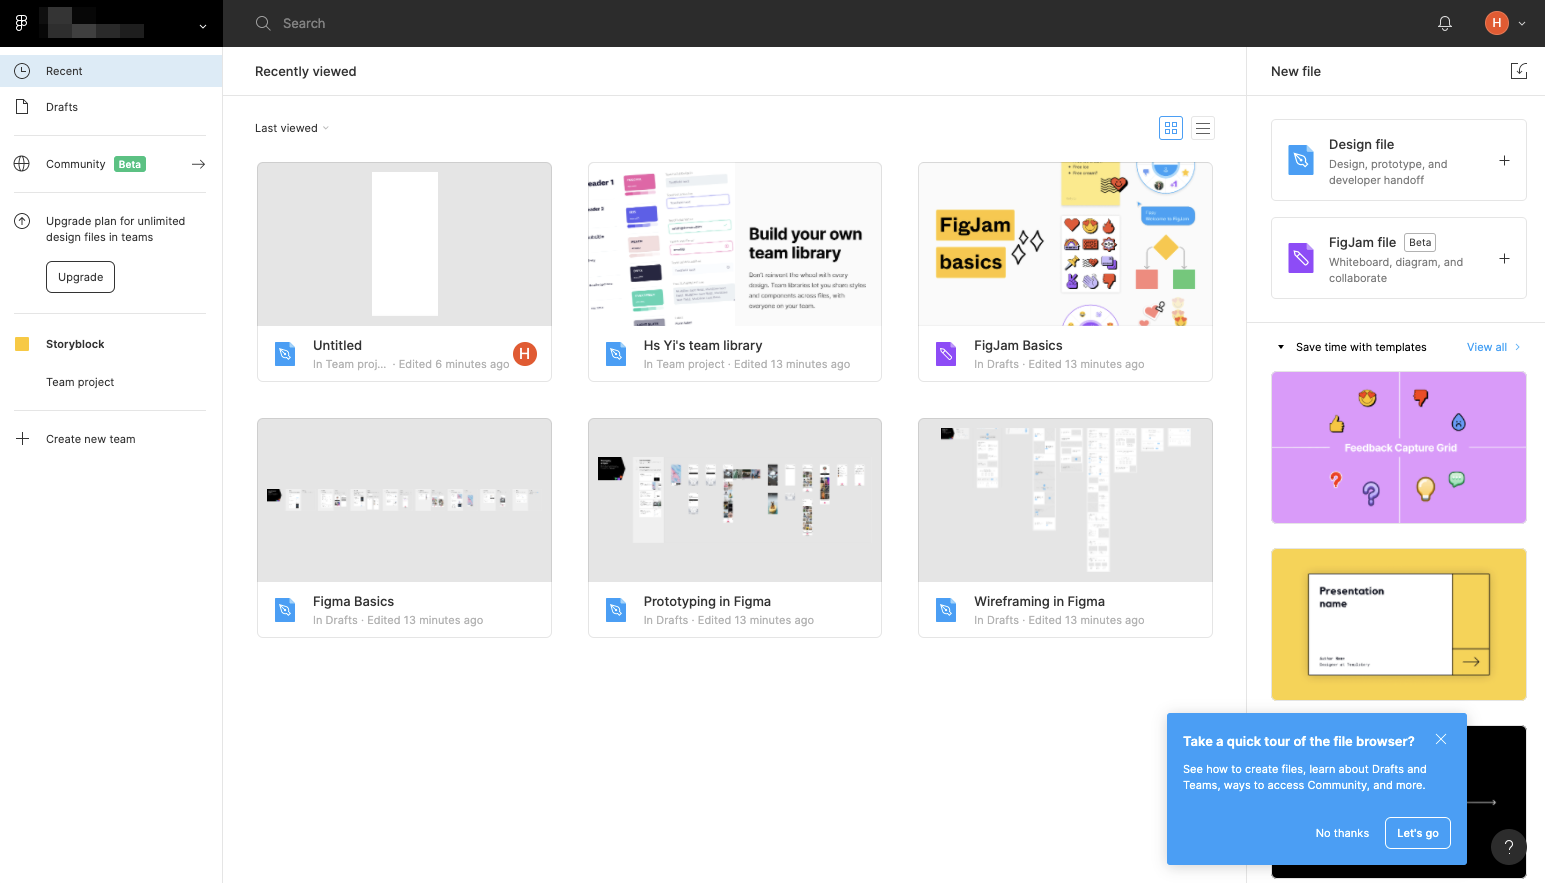Click the Prototyping in Figma file icon
Image resolution: width=1545 pixels, height=883 pixels.
pyautogui.click(x=616, y=610)
